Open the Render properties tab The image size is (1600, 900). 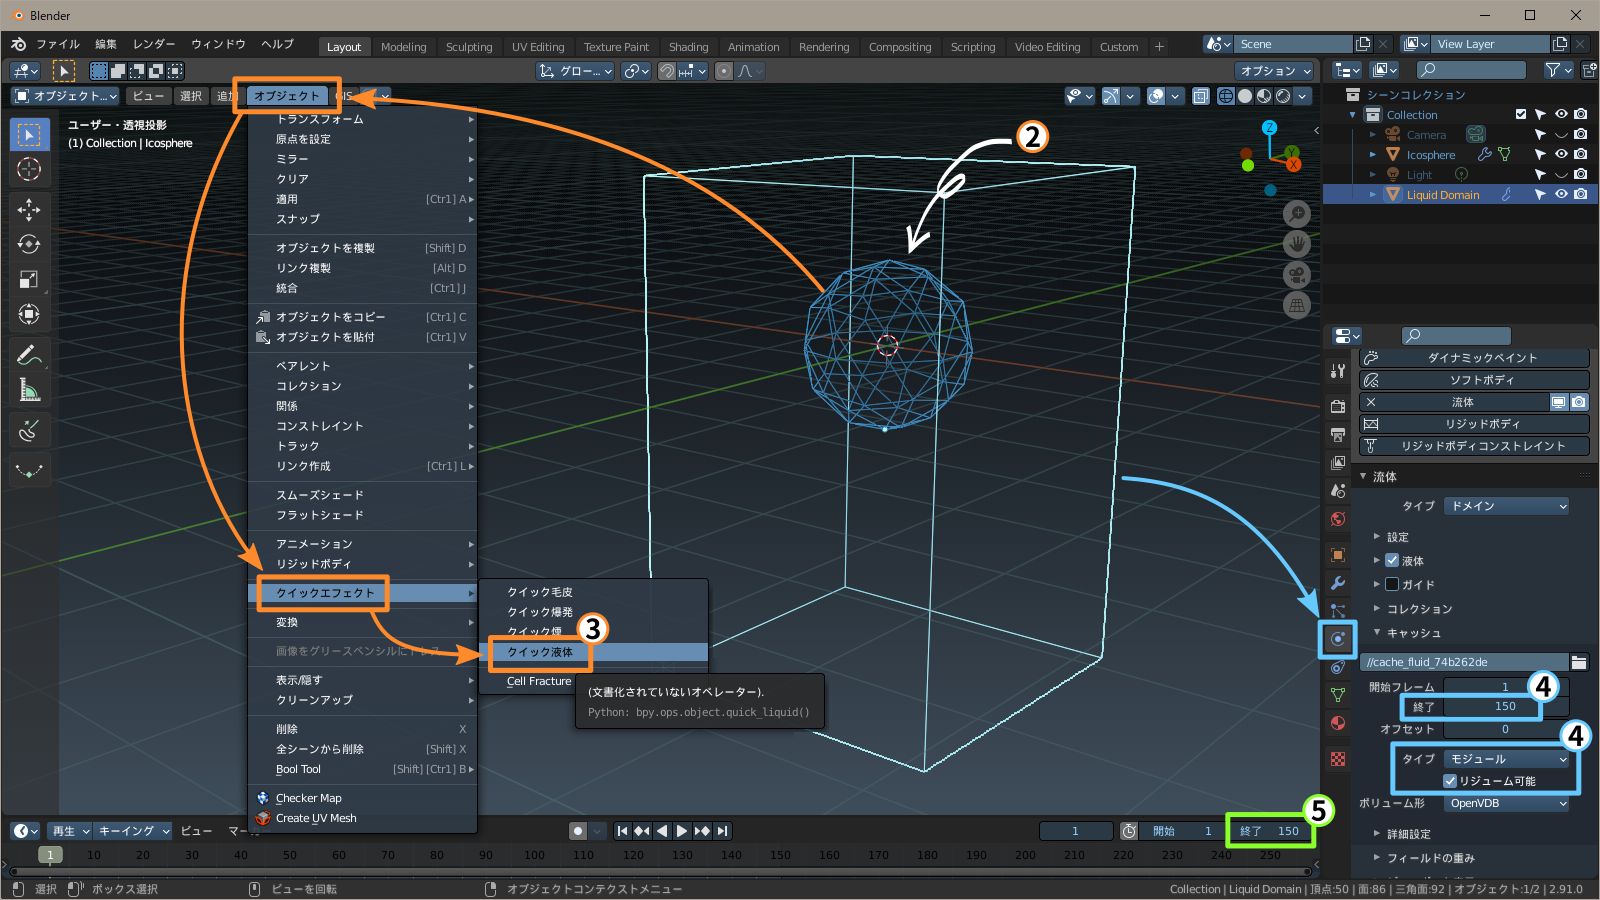pos(1338,406)
